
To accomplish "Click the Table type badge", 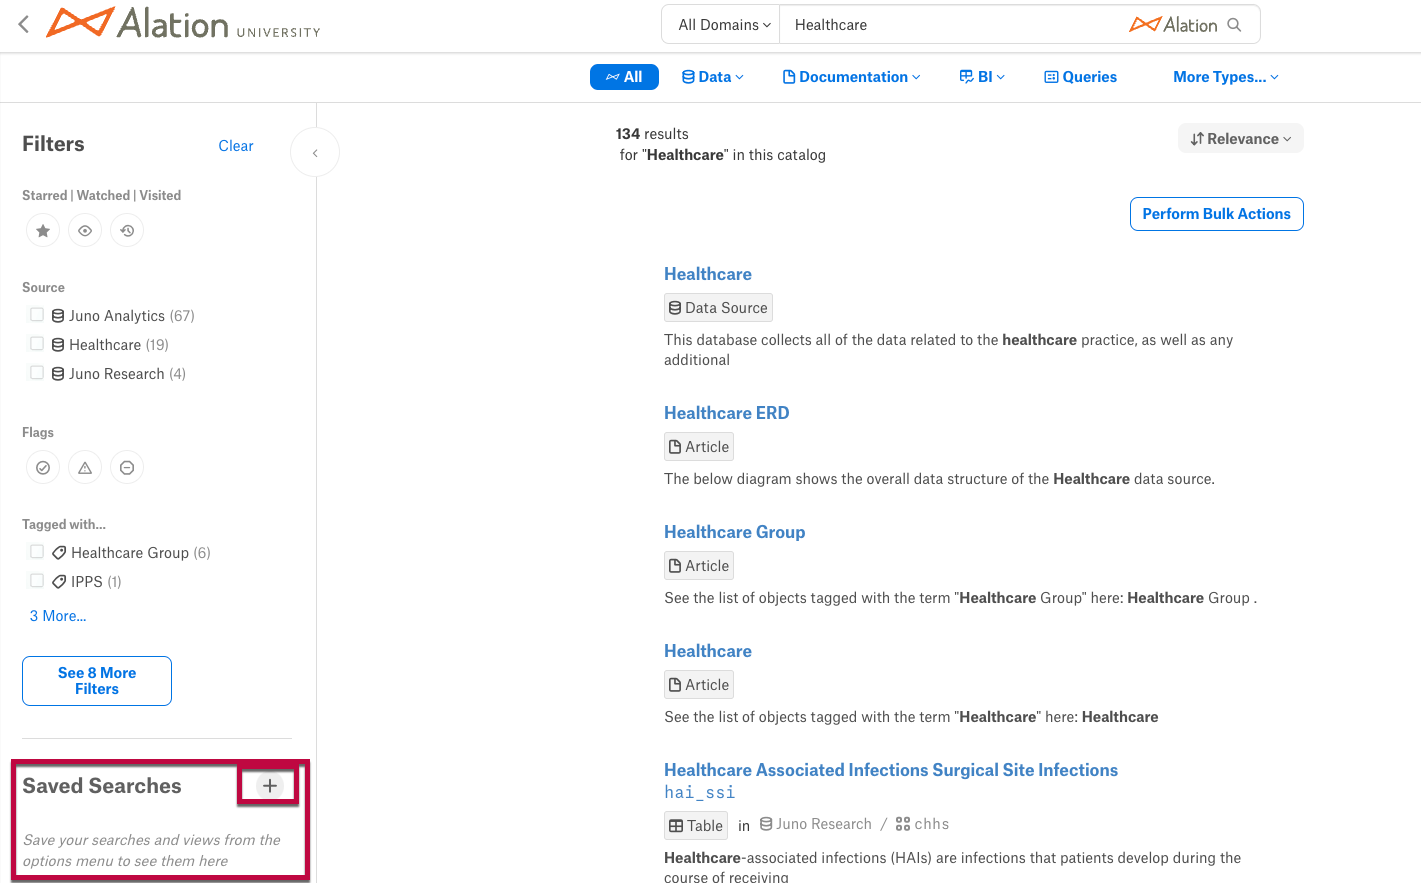I will coord(696,826).
